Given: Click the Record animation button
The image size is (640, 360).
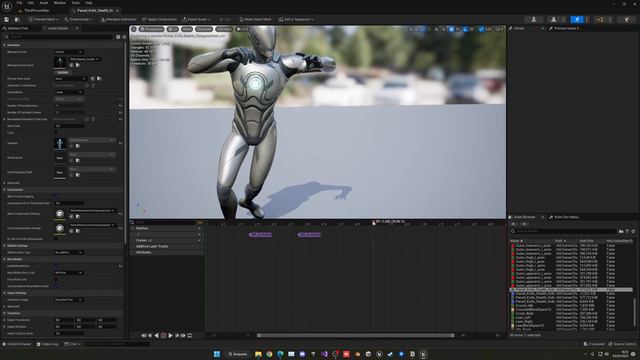Looking at the screenshot, I should [163, 336].
